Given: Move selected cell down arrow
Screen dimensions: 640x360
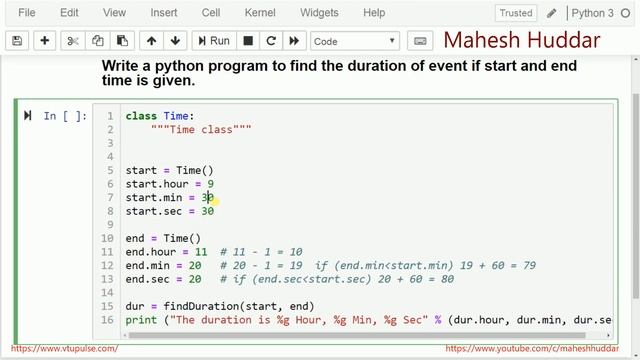Looking at the screenshot, I should point(176,41).
